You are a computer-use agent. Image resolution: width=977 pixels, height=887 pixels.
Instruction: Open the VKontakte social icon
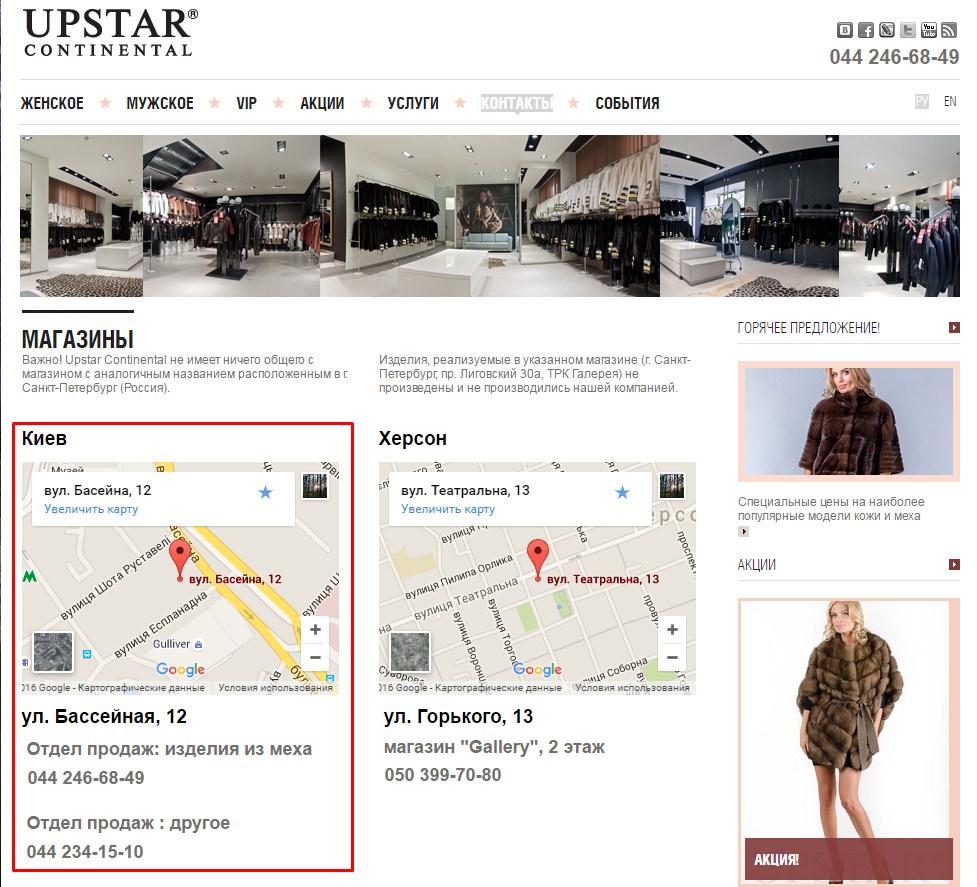point(845,30)
